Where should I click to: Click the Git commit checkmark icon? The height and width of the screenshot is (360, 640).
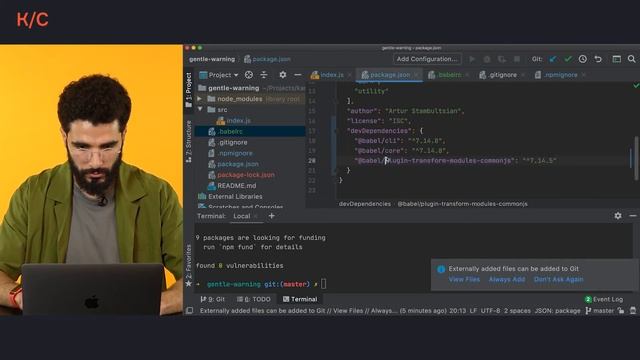[x=568, y=59]
